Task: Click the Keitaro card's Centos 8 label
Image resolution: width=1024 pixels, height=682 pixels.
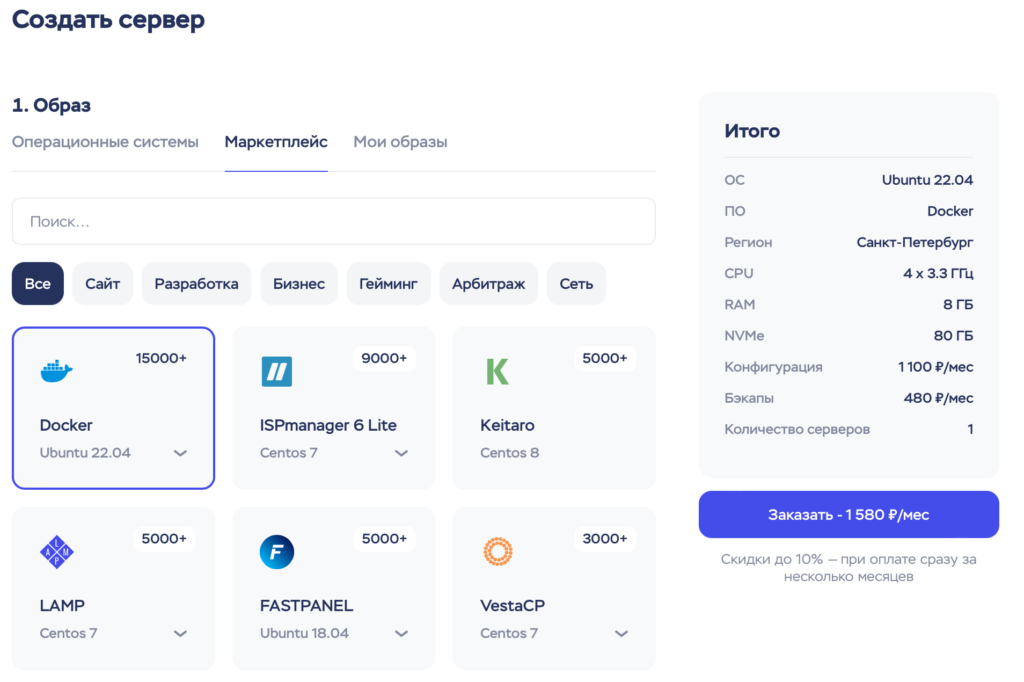Action: pyautogui.click(x=509, y=453)
